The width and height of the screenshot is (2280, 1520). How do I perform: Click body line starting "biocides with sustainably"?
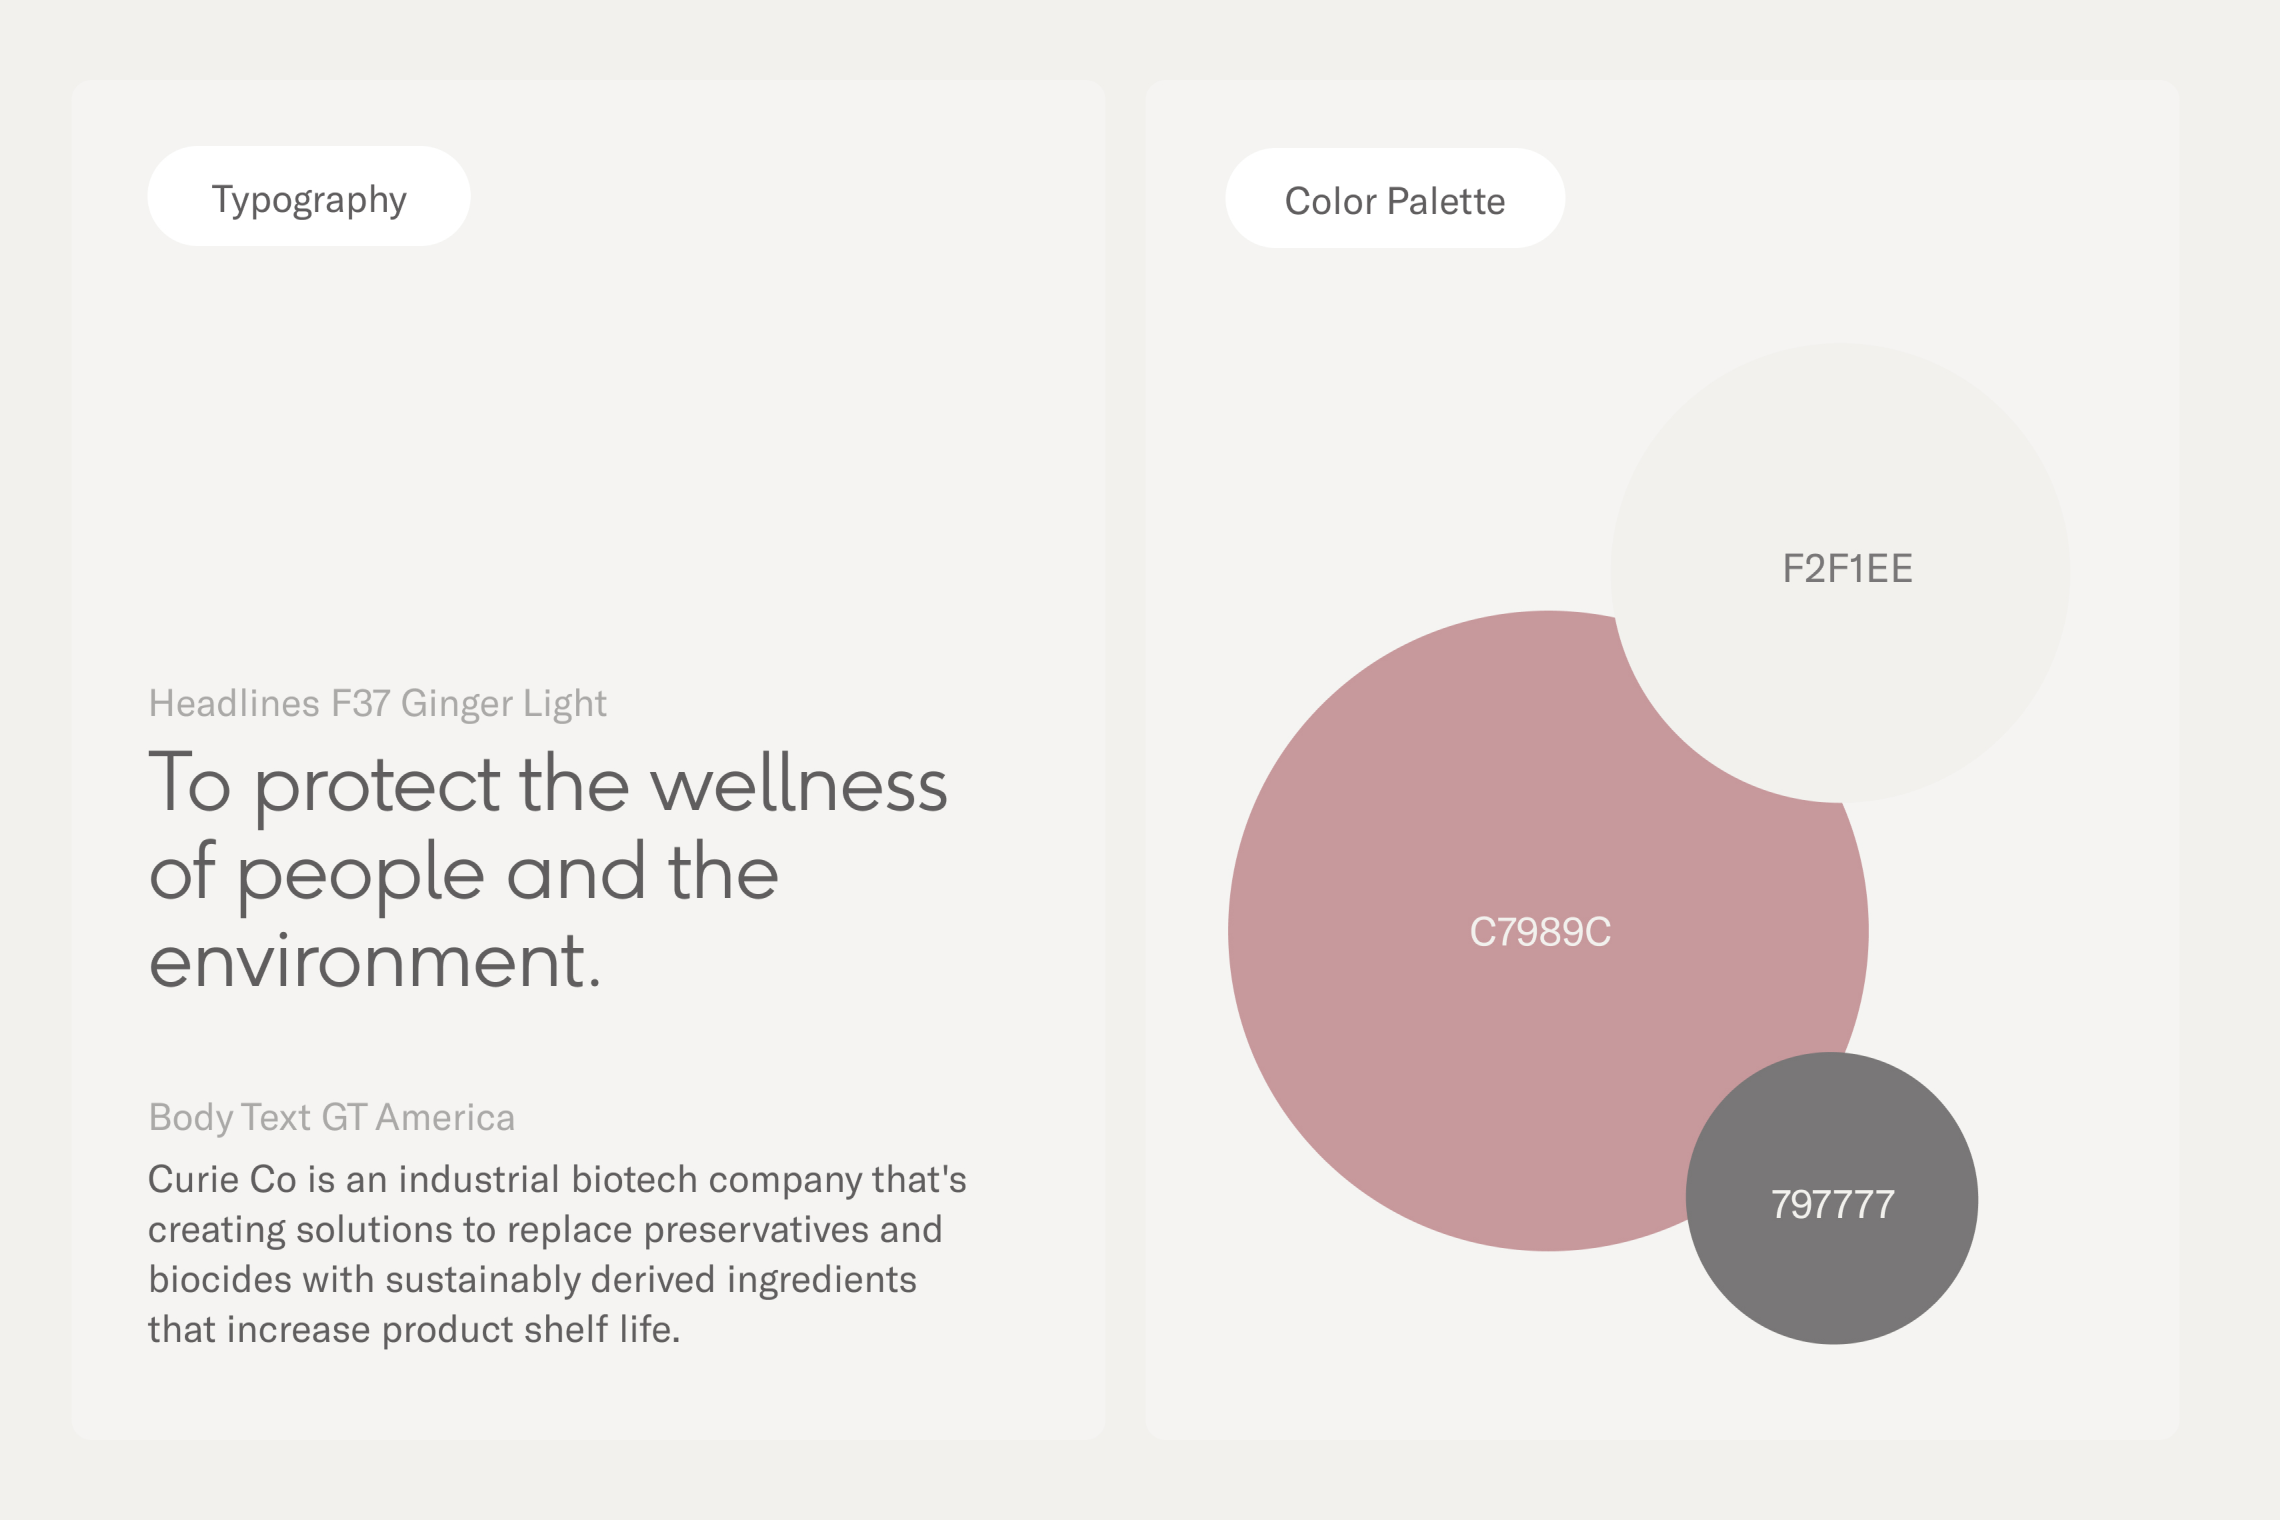pyautogui.click(x=532, y=1280)
